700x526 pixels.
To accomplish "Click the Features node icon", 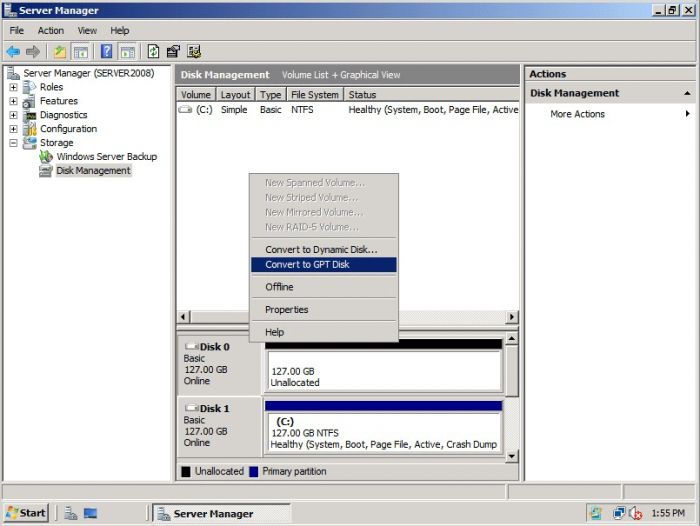I will (29, 101).
